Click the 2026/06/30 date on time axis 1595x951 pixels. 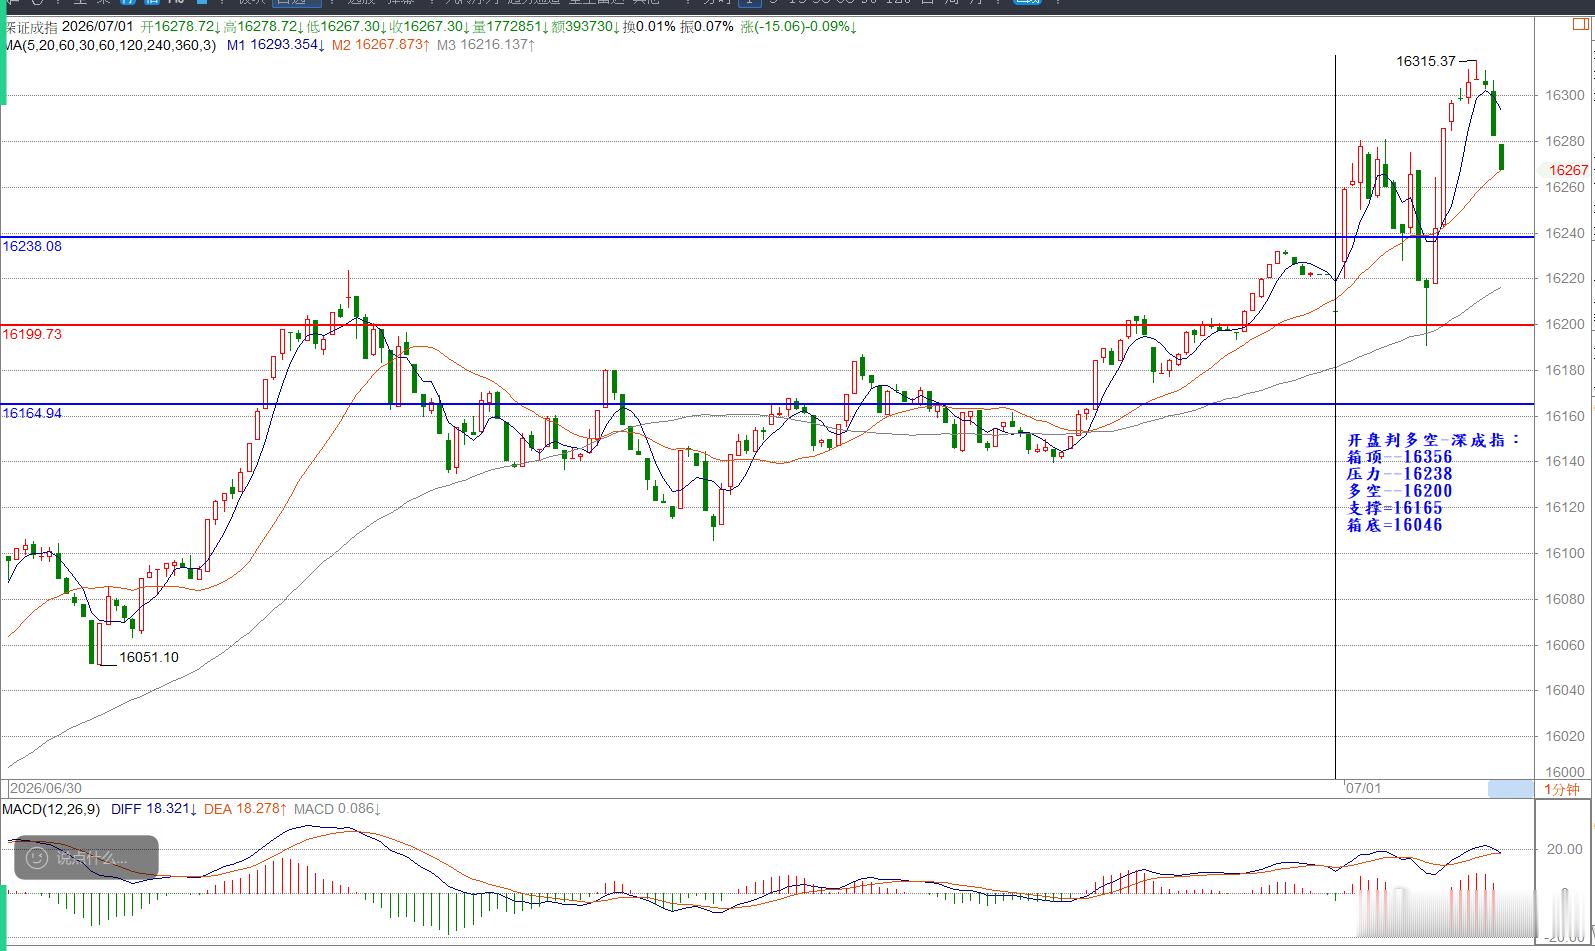46,788
